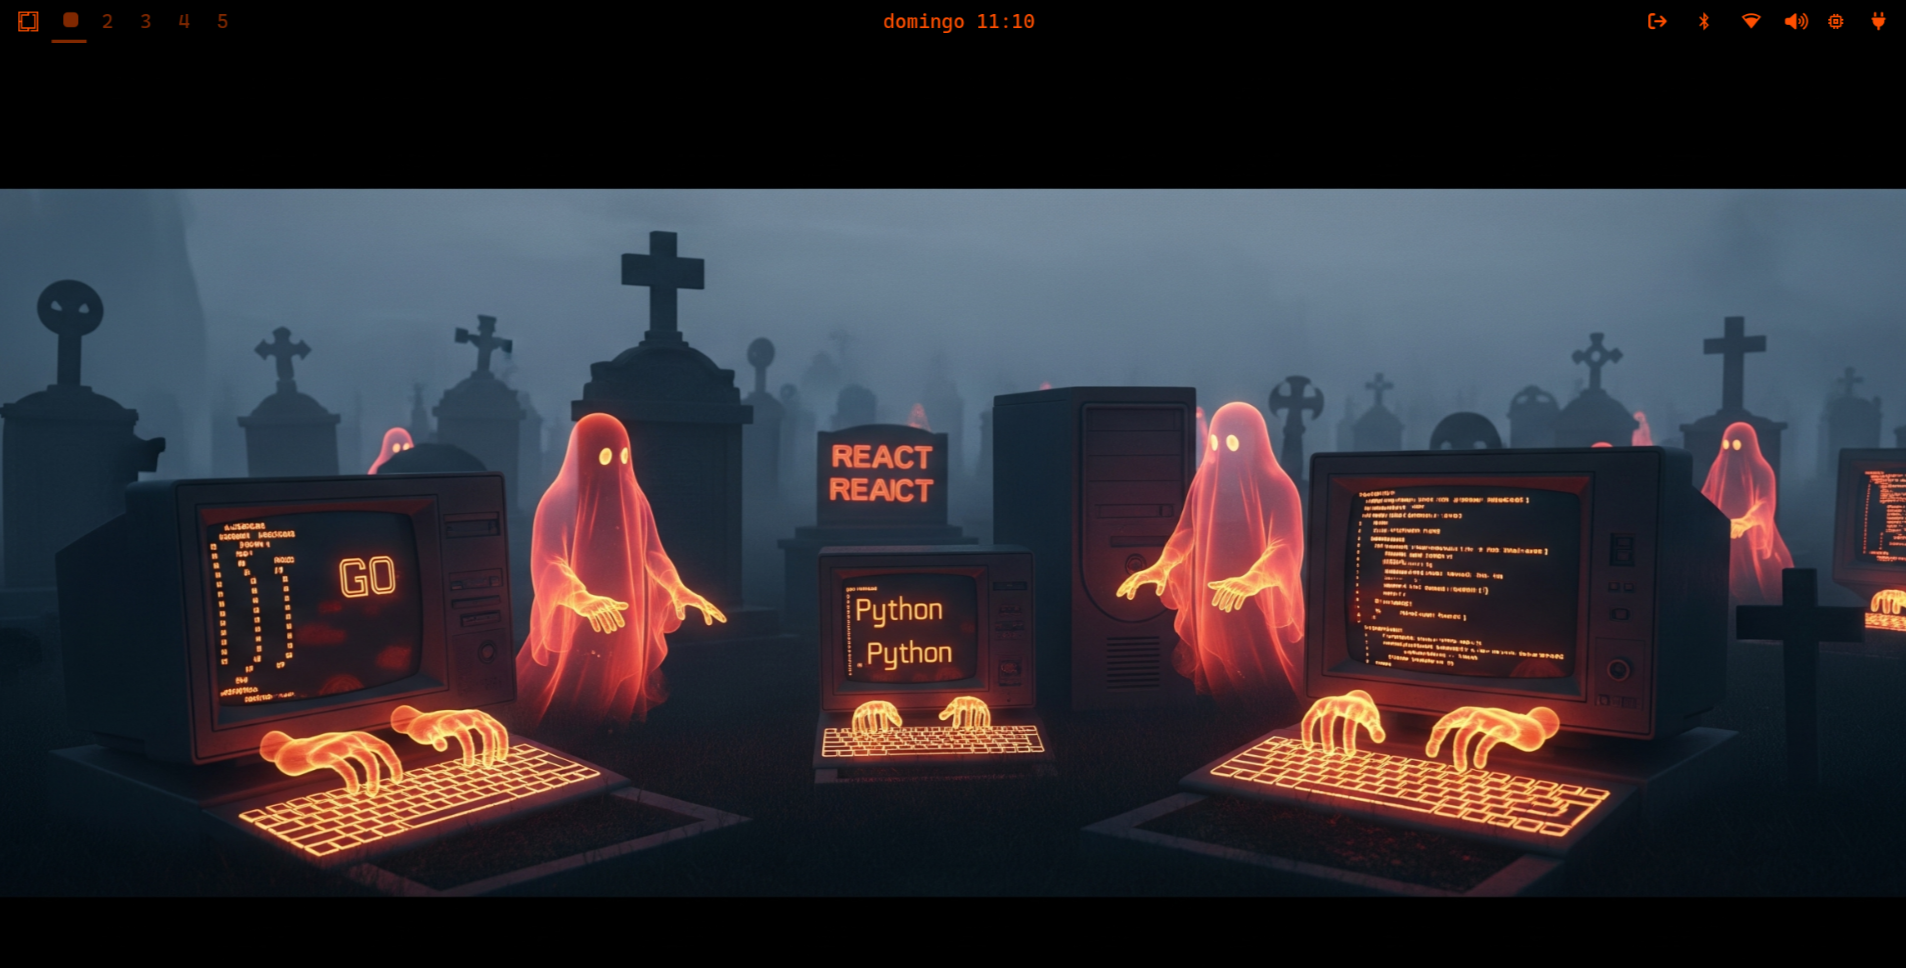Viewport: 1906px width, 968px height.
Task: Jump to workspace 5
Action: click(x=222, y=21)
